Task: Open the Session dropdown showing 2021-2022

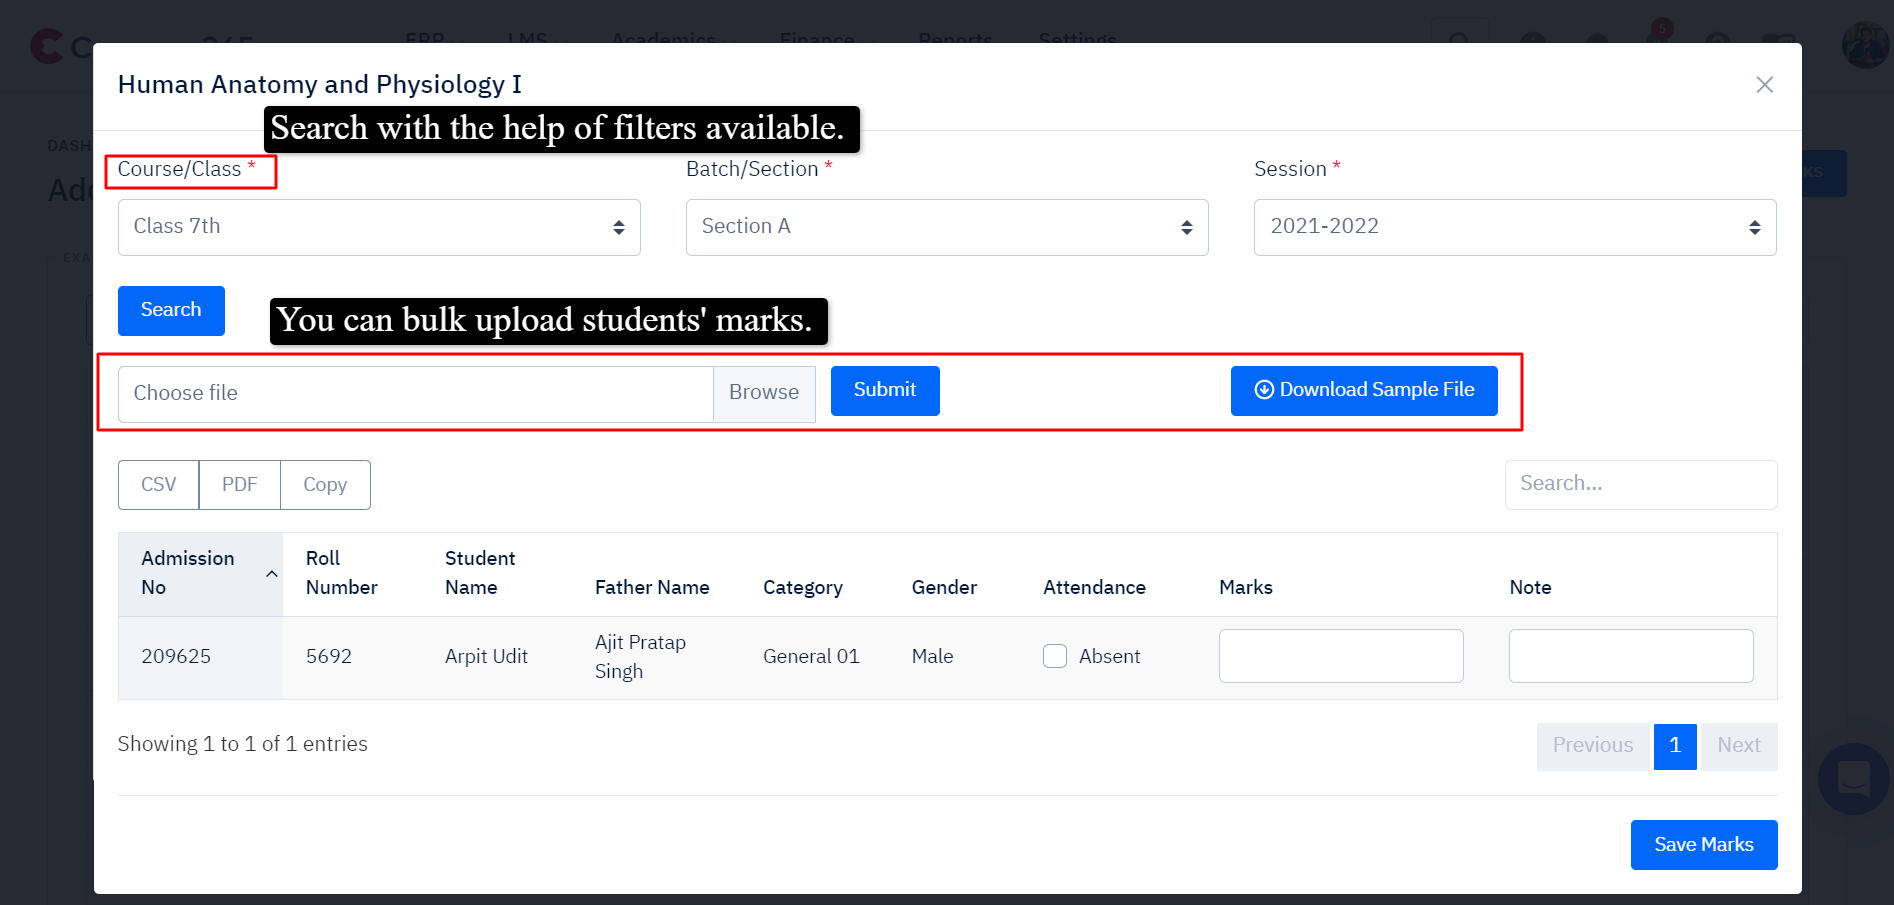Action: [x=1515, y=227]
